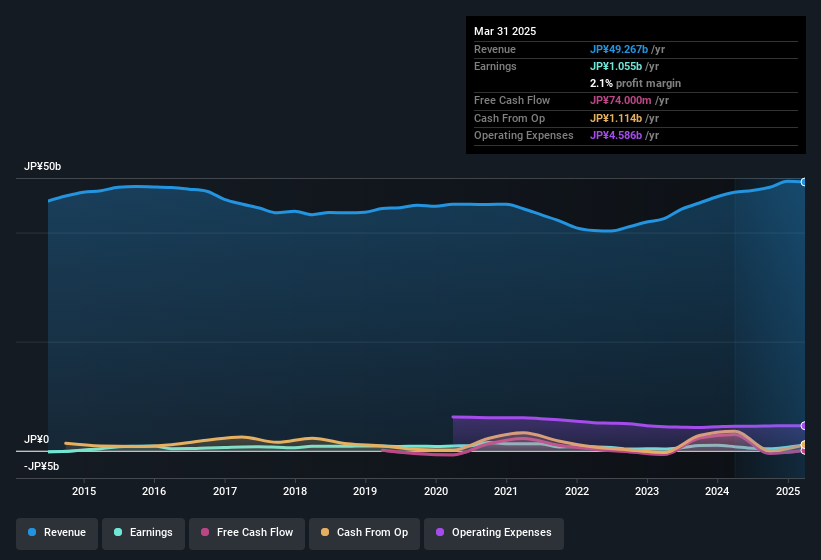Click the JP¥50b y-axis label
The width and height of the screenshot is (821, 560).
42,166
